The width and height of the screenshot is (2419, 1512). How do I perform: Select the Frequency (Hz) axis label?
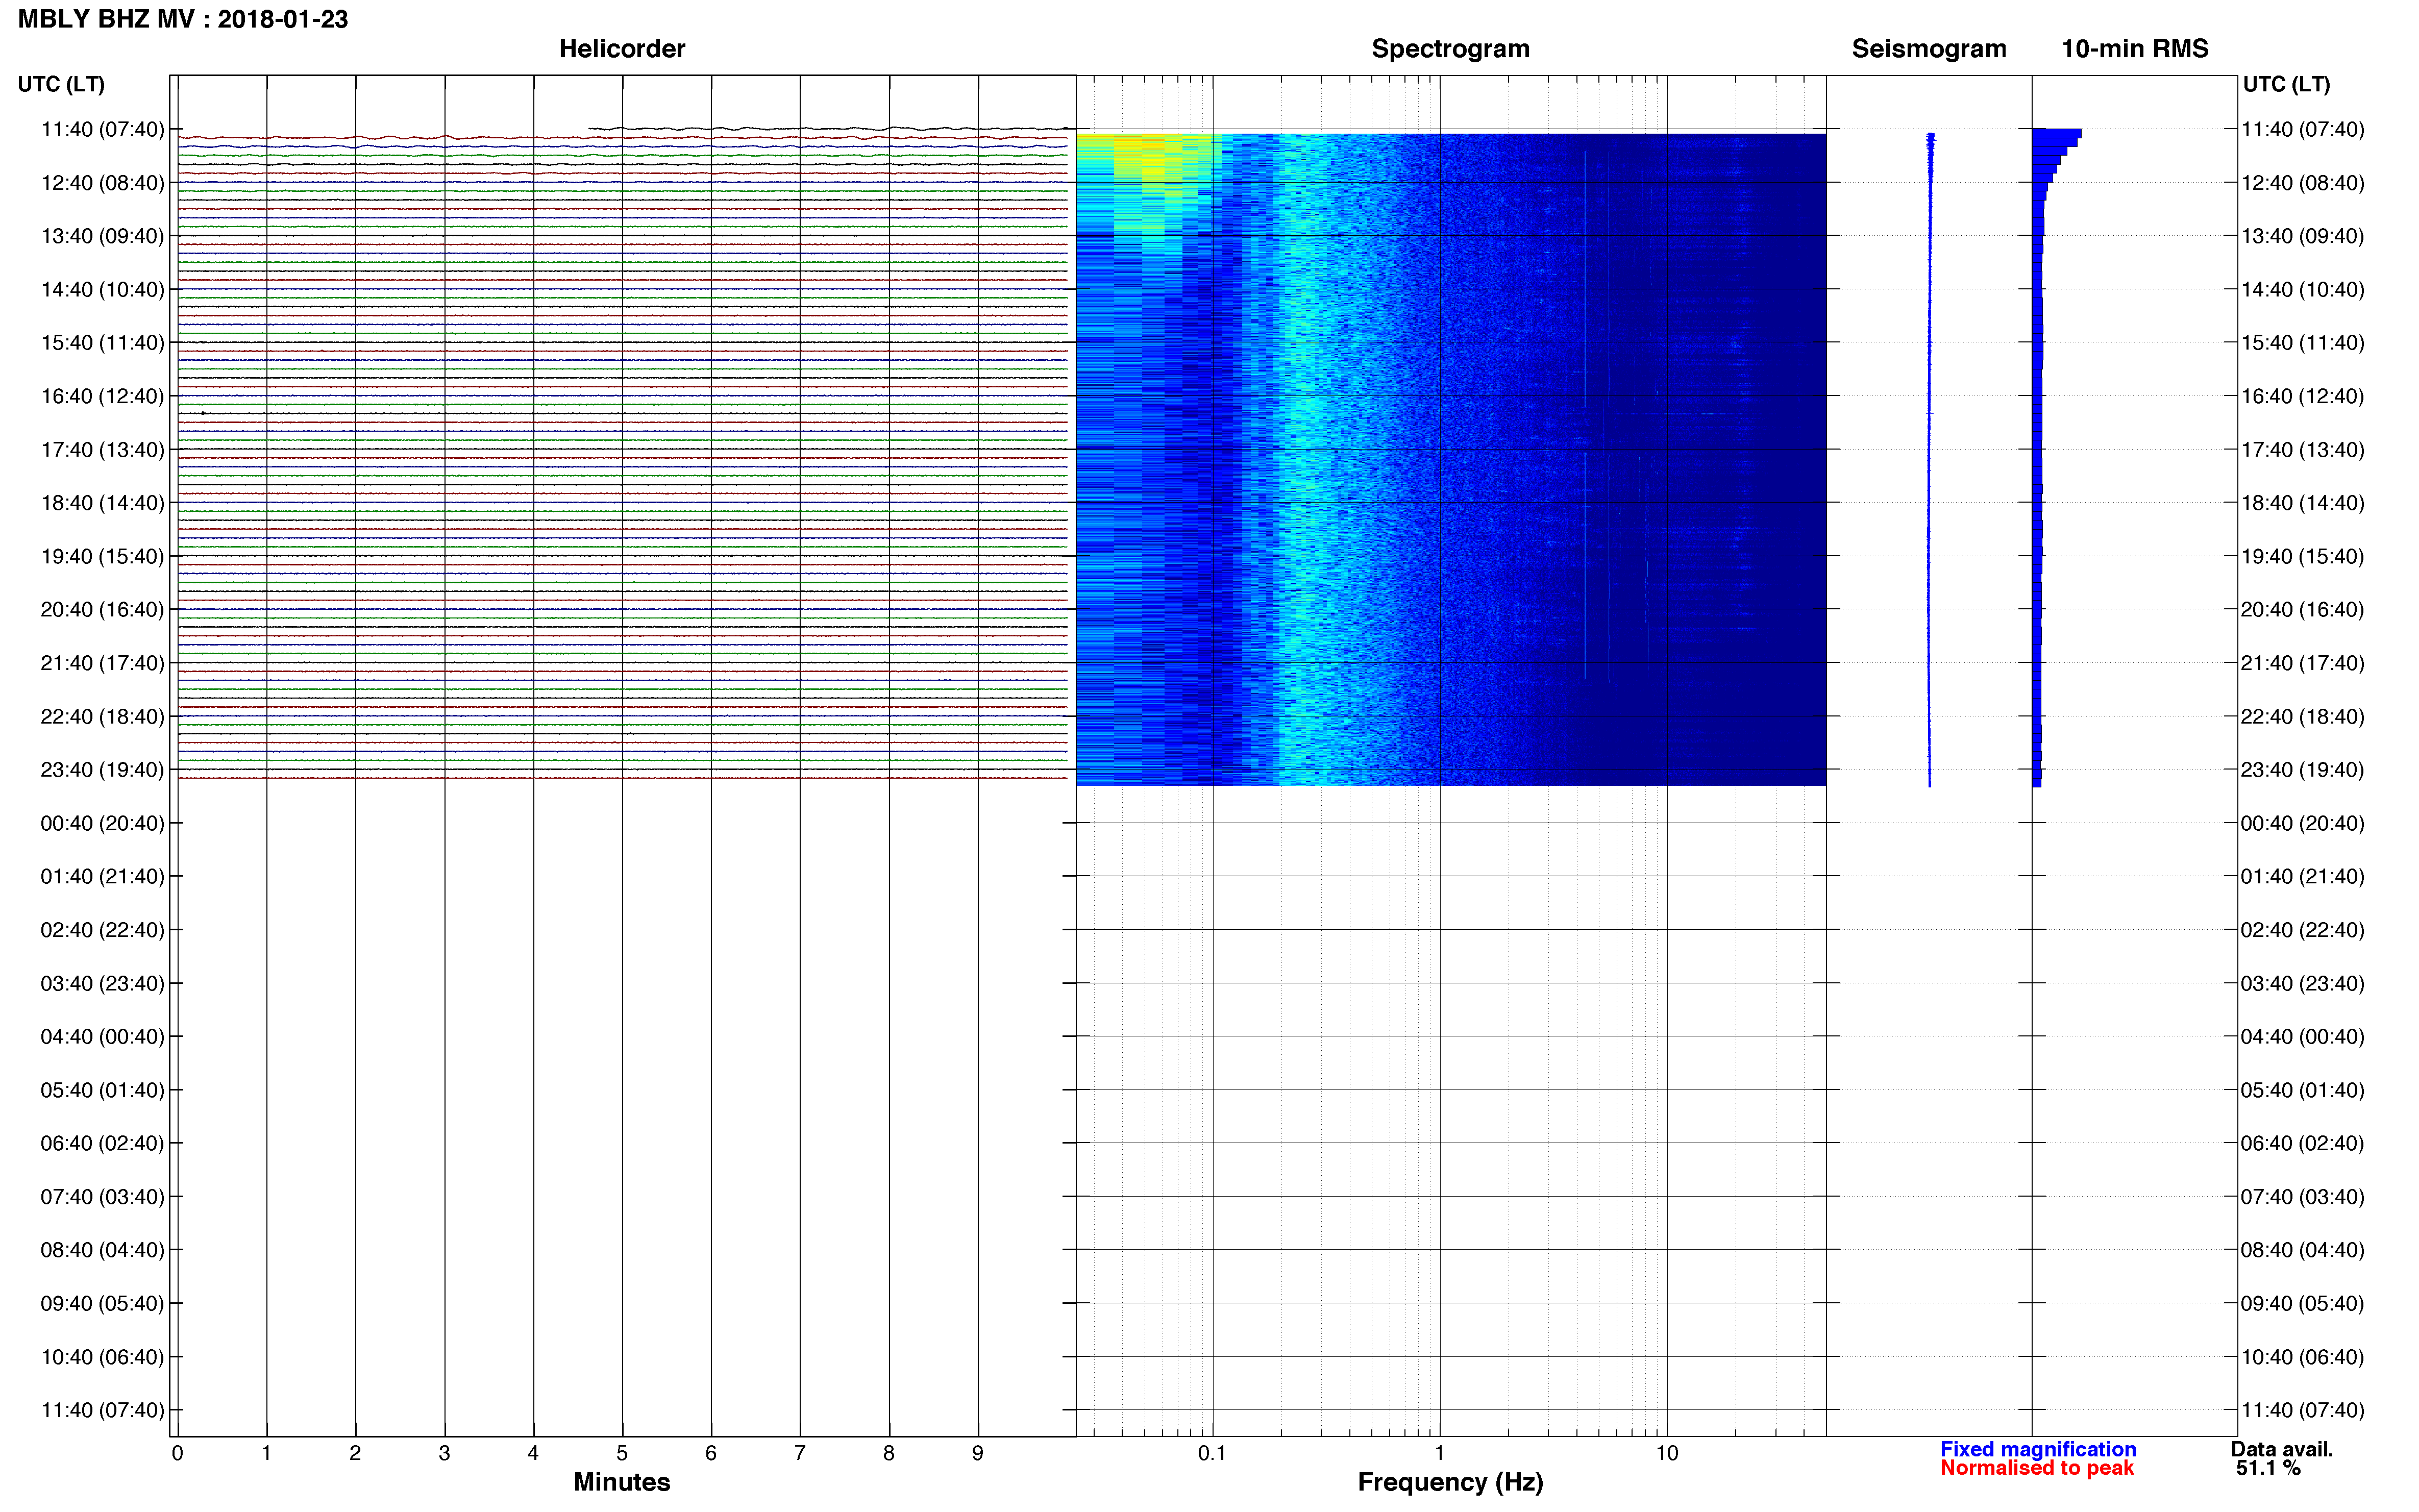1450,1482
